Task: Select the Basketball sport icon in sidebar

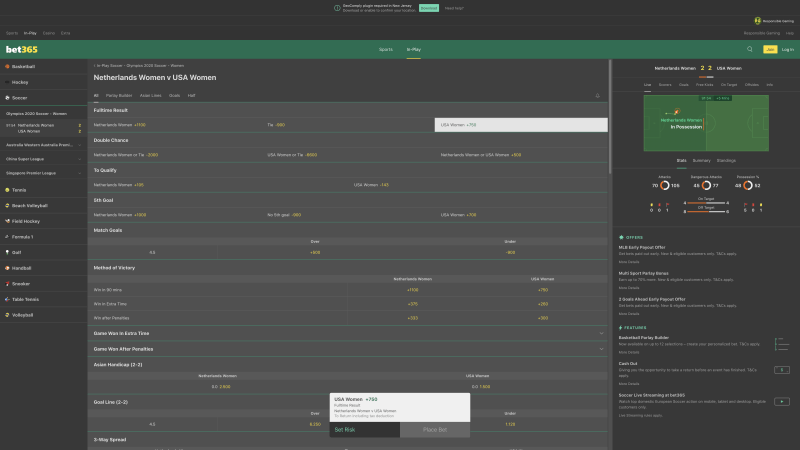Action: 8,66
